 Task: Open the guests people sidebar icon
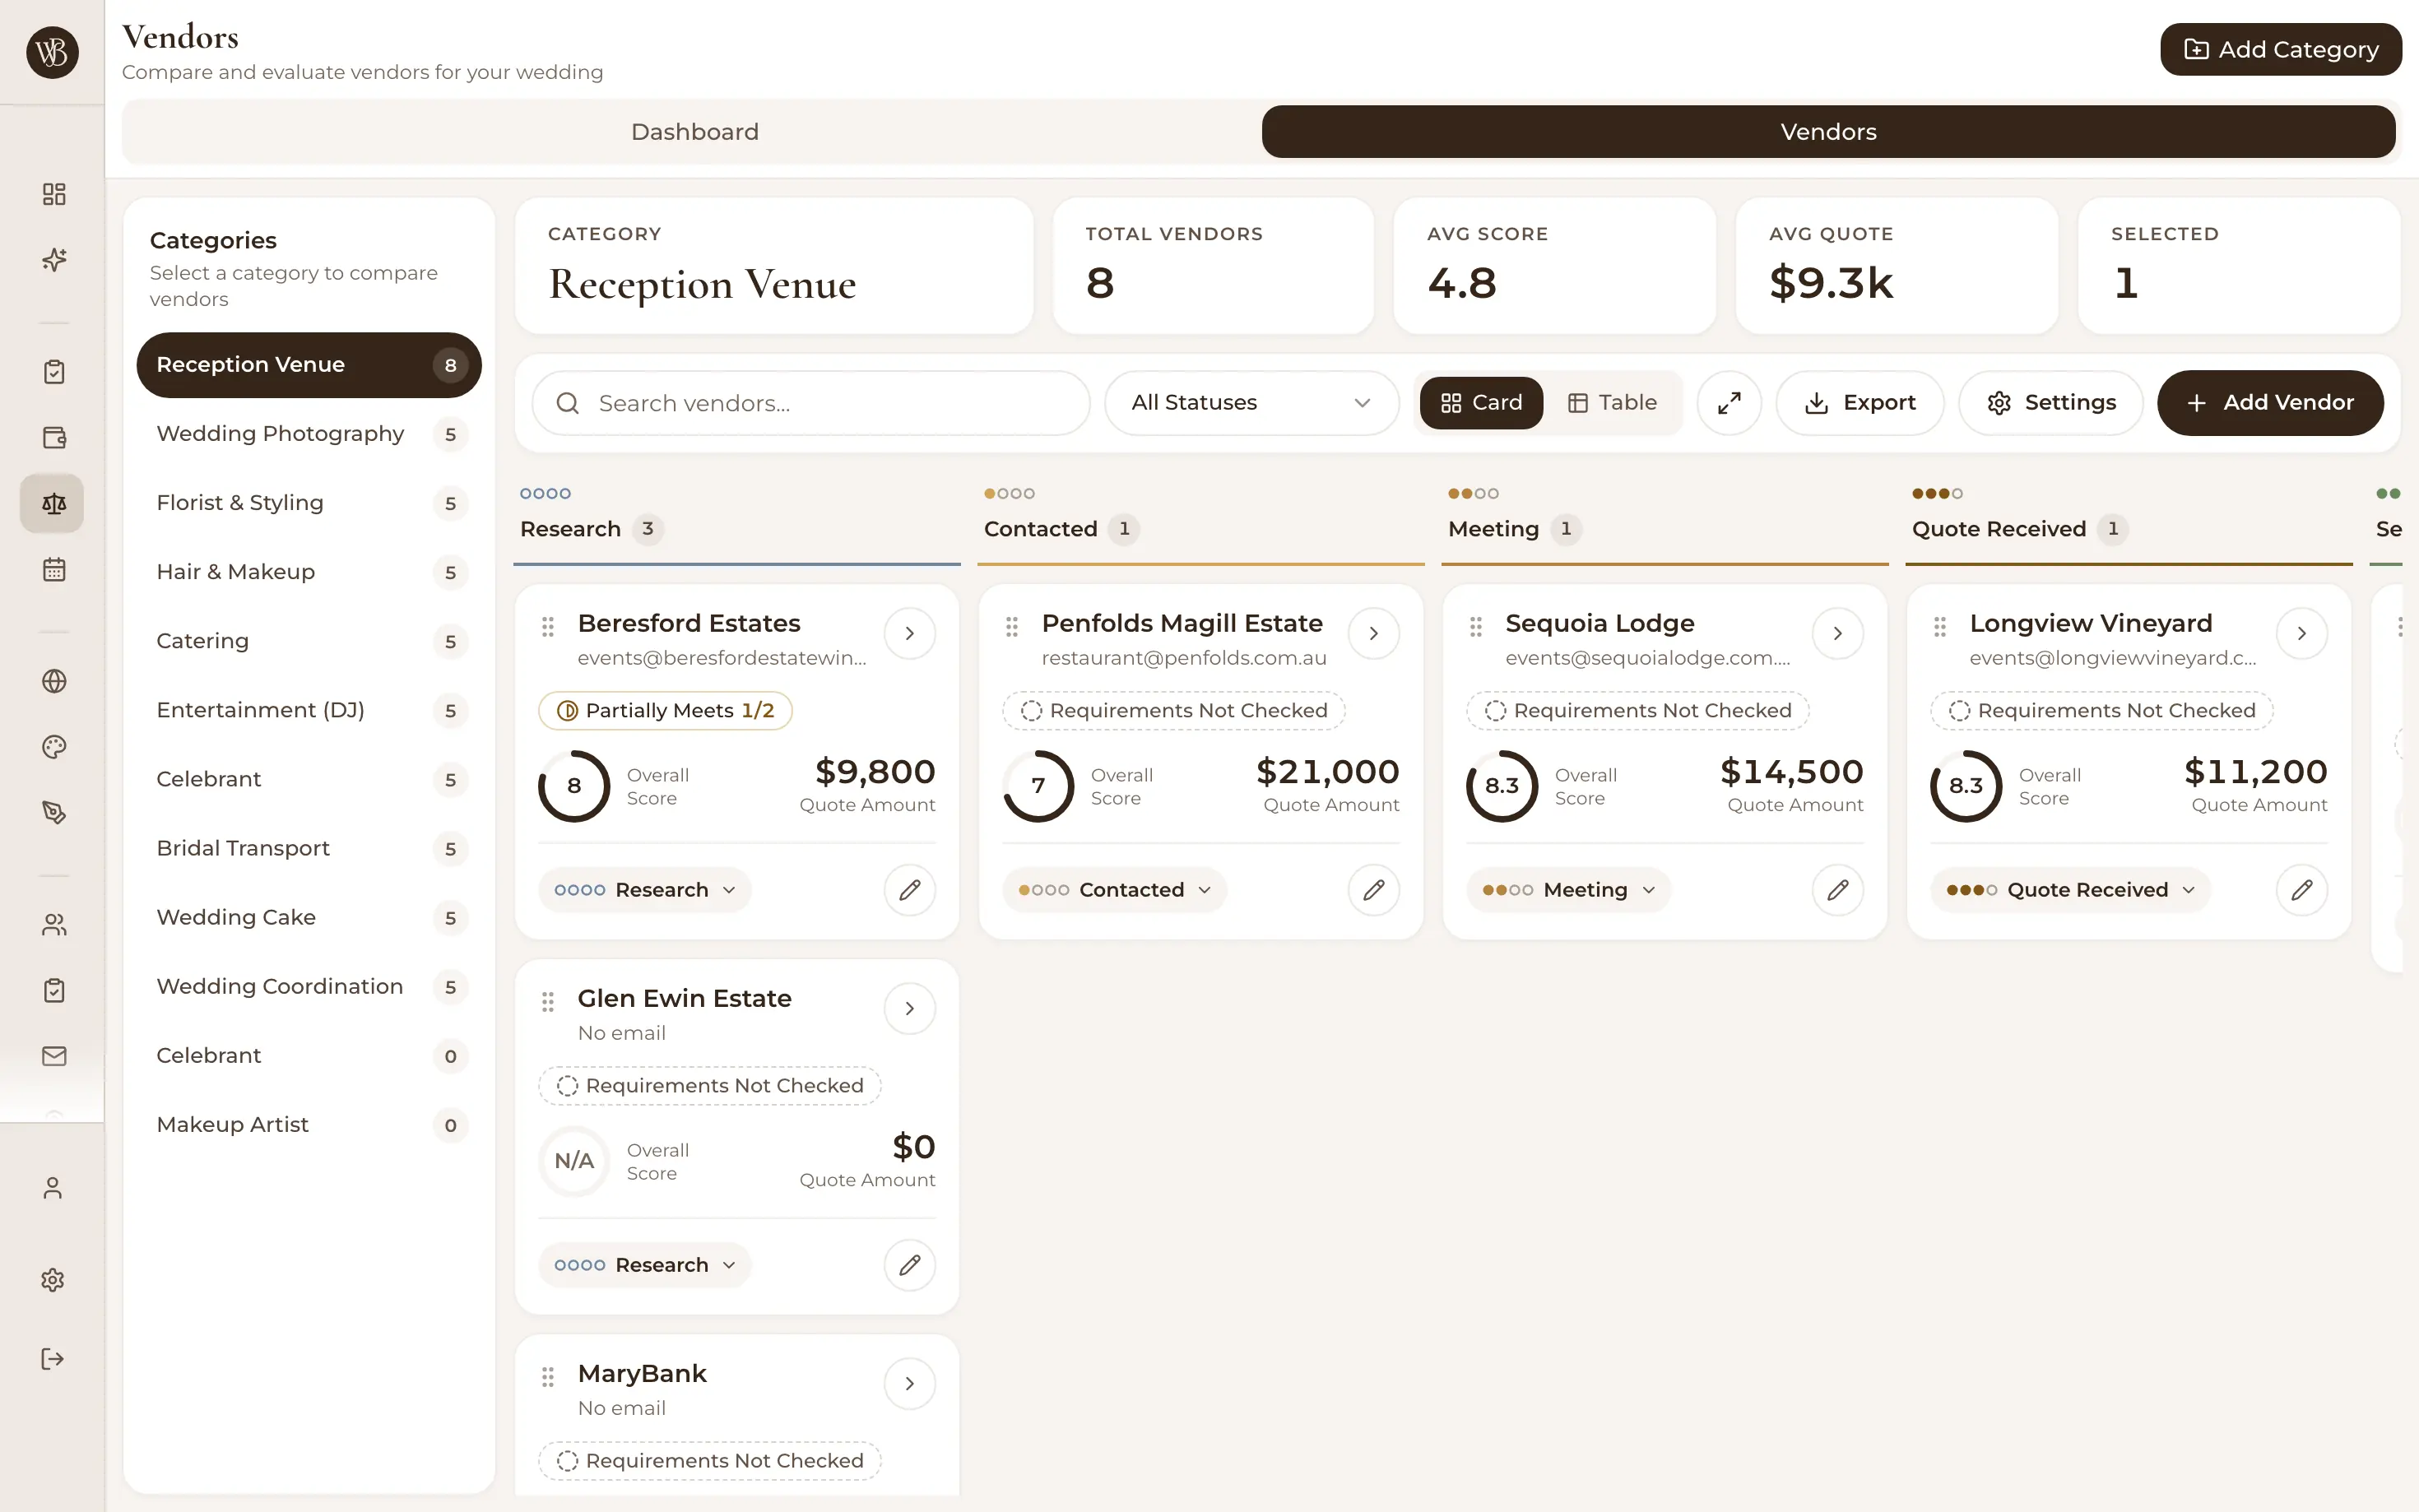pos(54,925)
